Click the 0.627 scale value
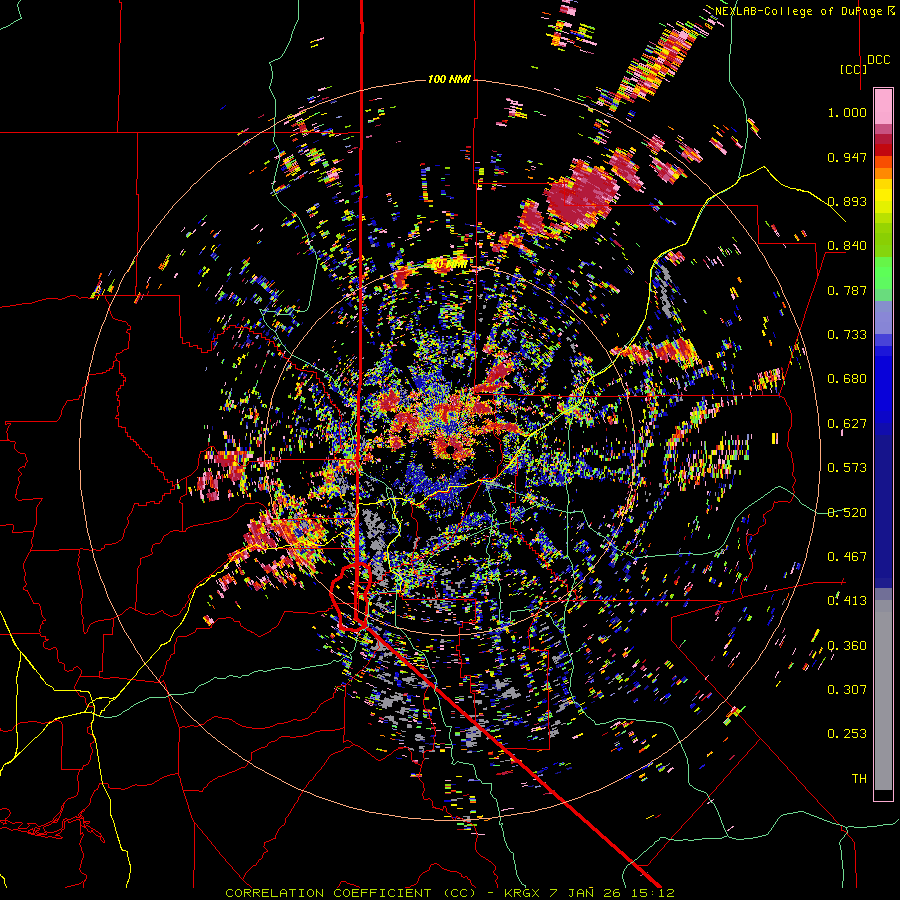 847,424
